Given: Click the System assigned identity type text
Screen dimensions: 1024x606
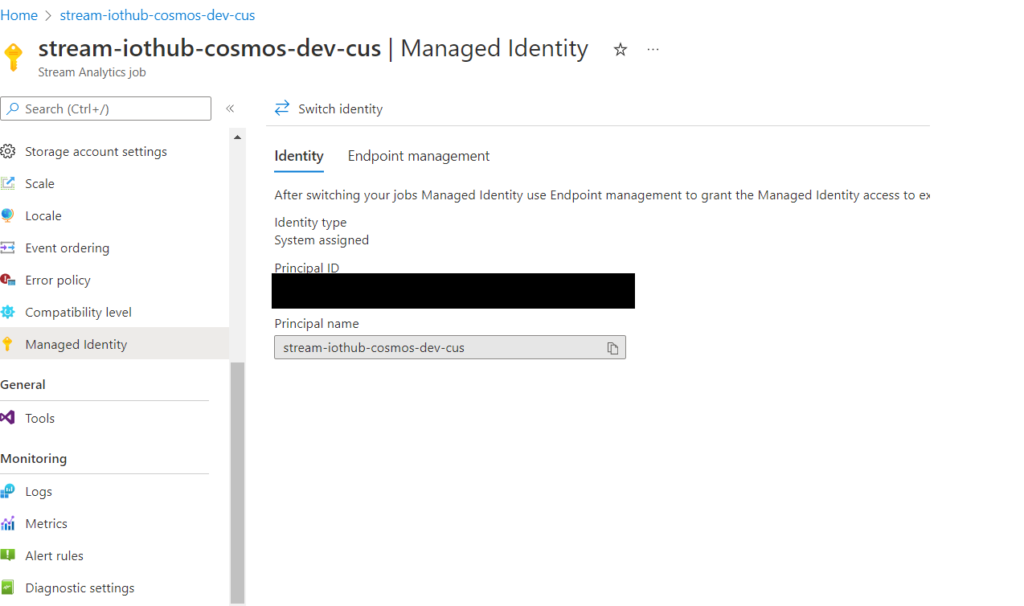Looking at the screenshot, I should 321,240.
